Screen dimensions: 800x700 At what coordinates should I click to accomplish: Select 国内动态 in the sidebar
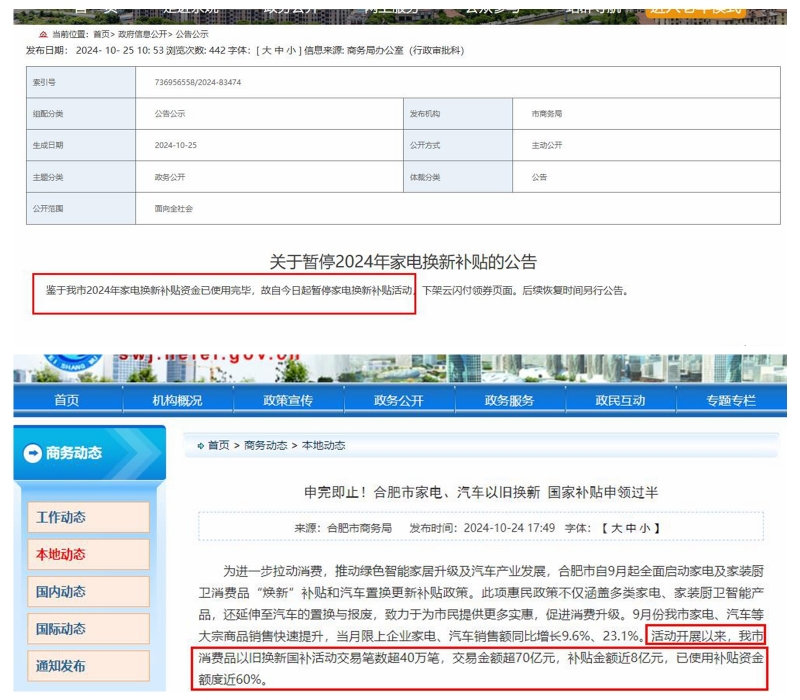(87, 592)
